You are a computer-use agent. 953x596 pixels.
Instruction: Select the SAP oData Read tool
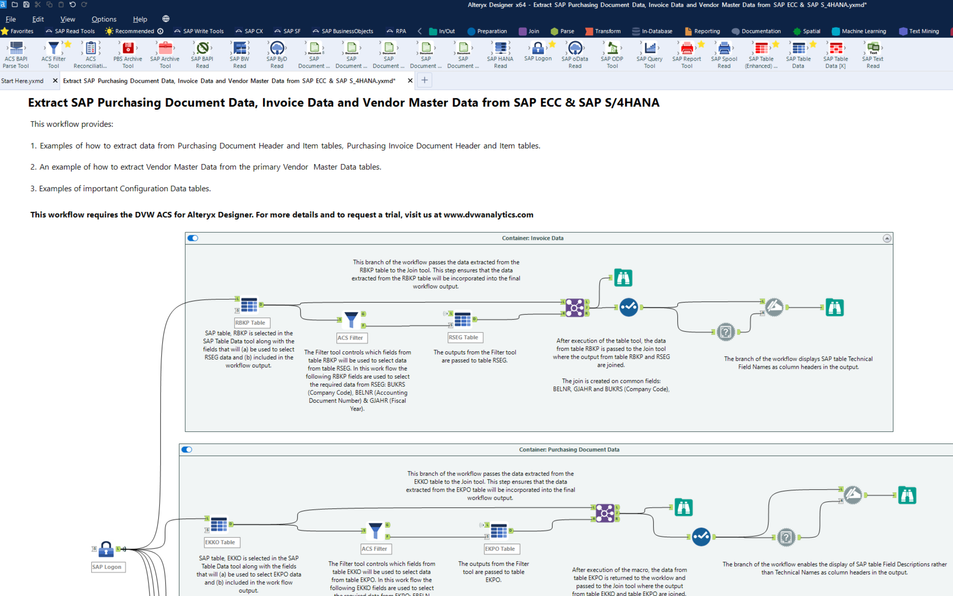575,55
